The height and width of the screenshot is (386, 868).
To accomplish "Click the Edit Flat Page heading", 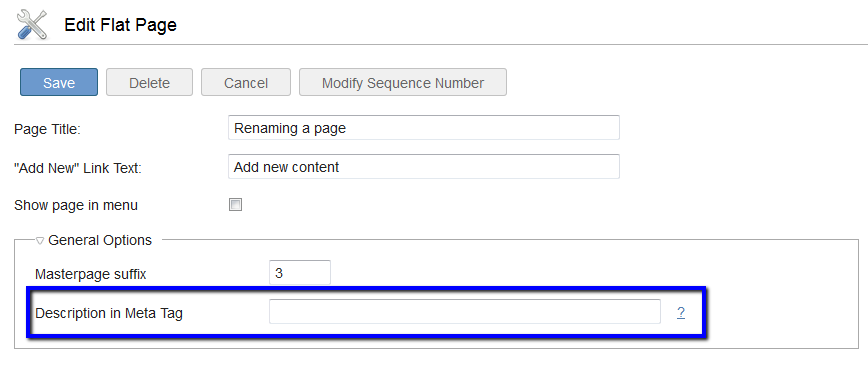I will click(x=121, y=25).
